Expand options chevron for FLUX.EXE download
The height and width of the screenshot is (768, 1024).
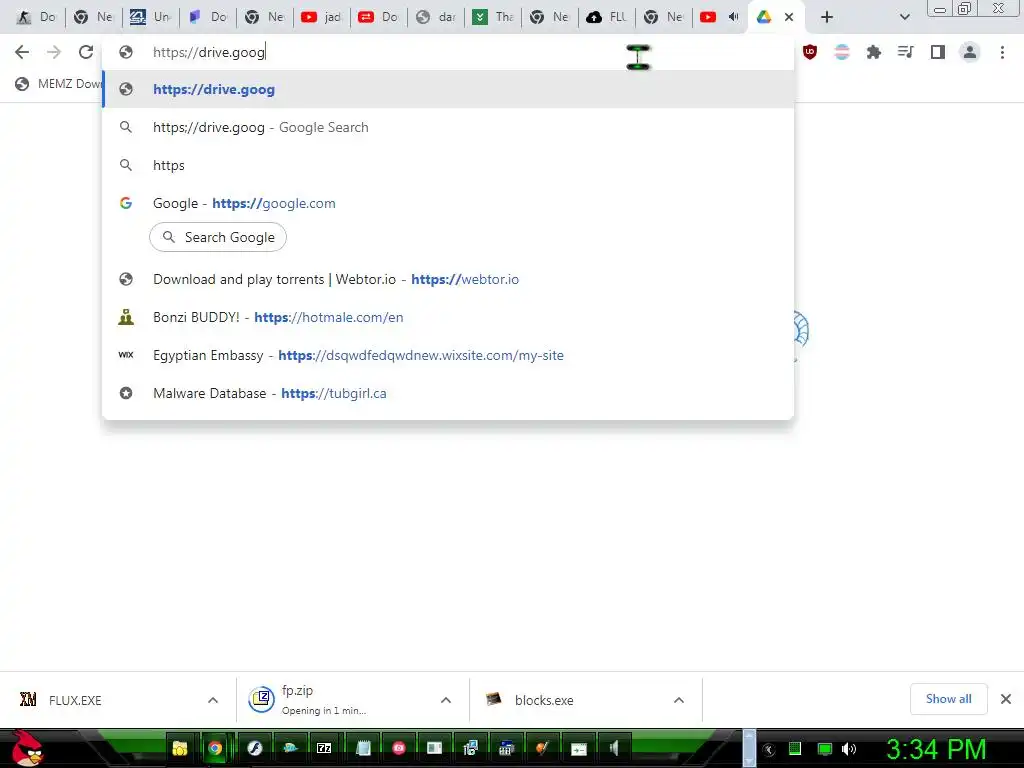pyautogui.click(x=213, y=700)
